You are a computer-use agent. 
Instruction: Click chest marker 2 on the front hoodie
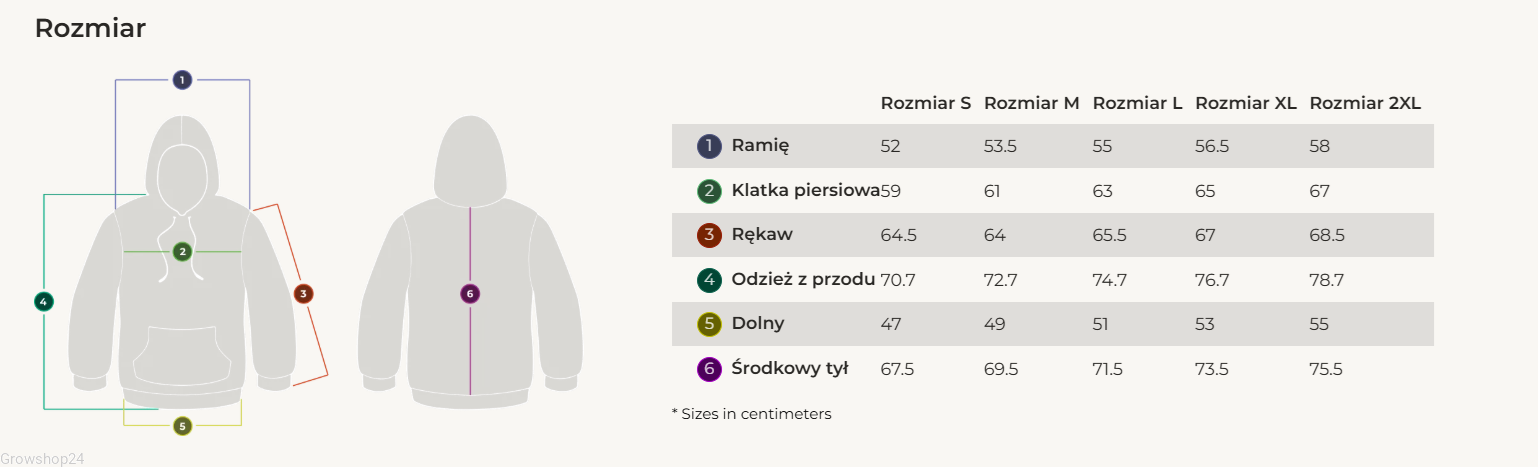182,251
